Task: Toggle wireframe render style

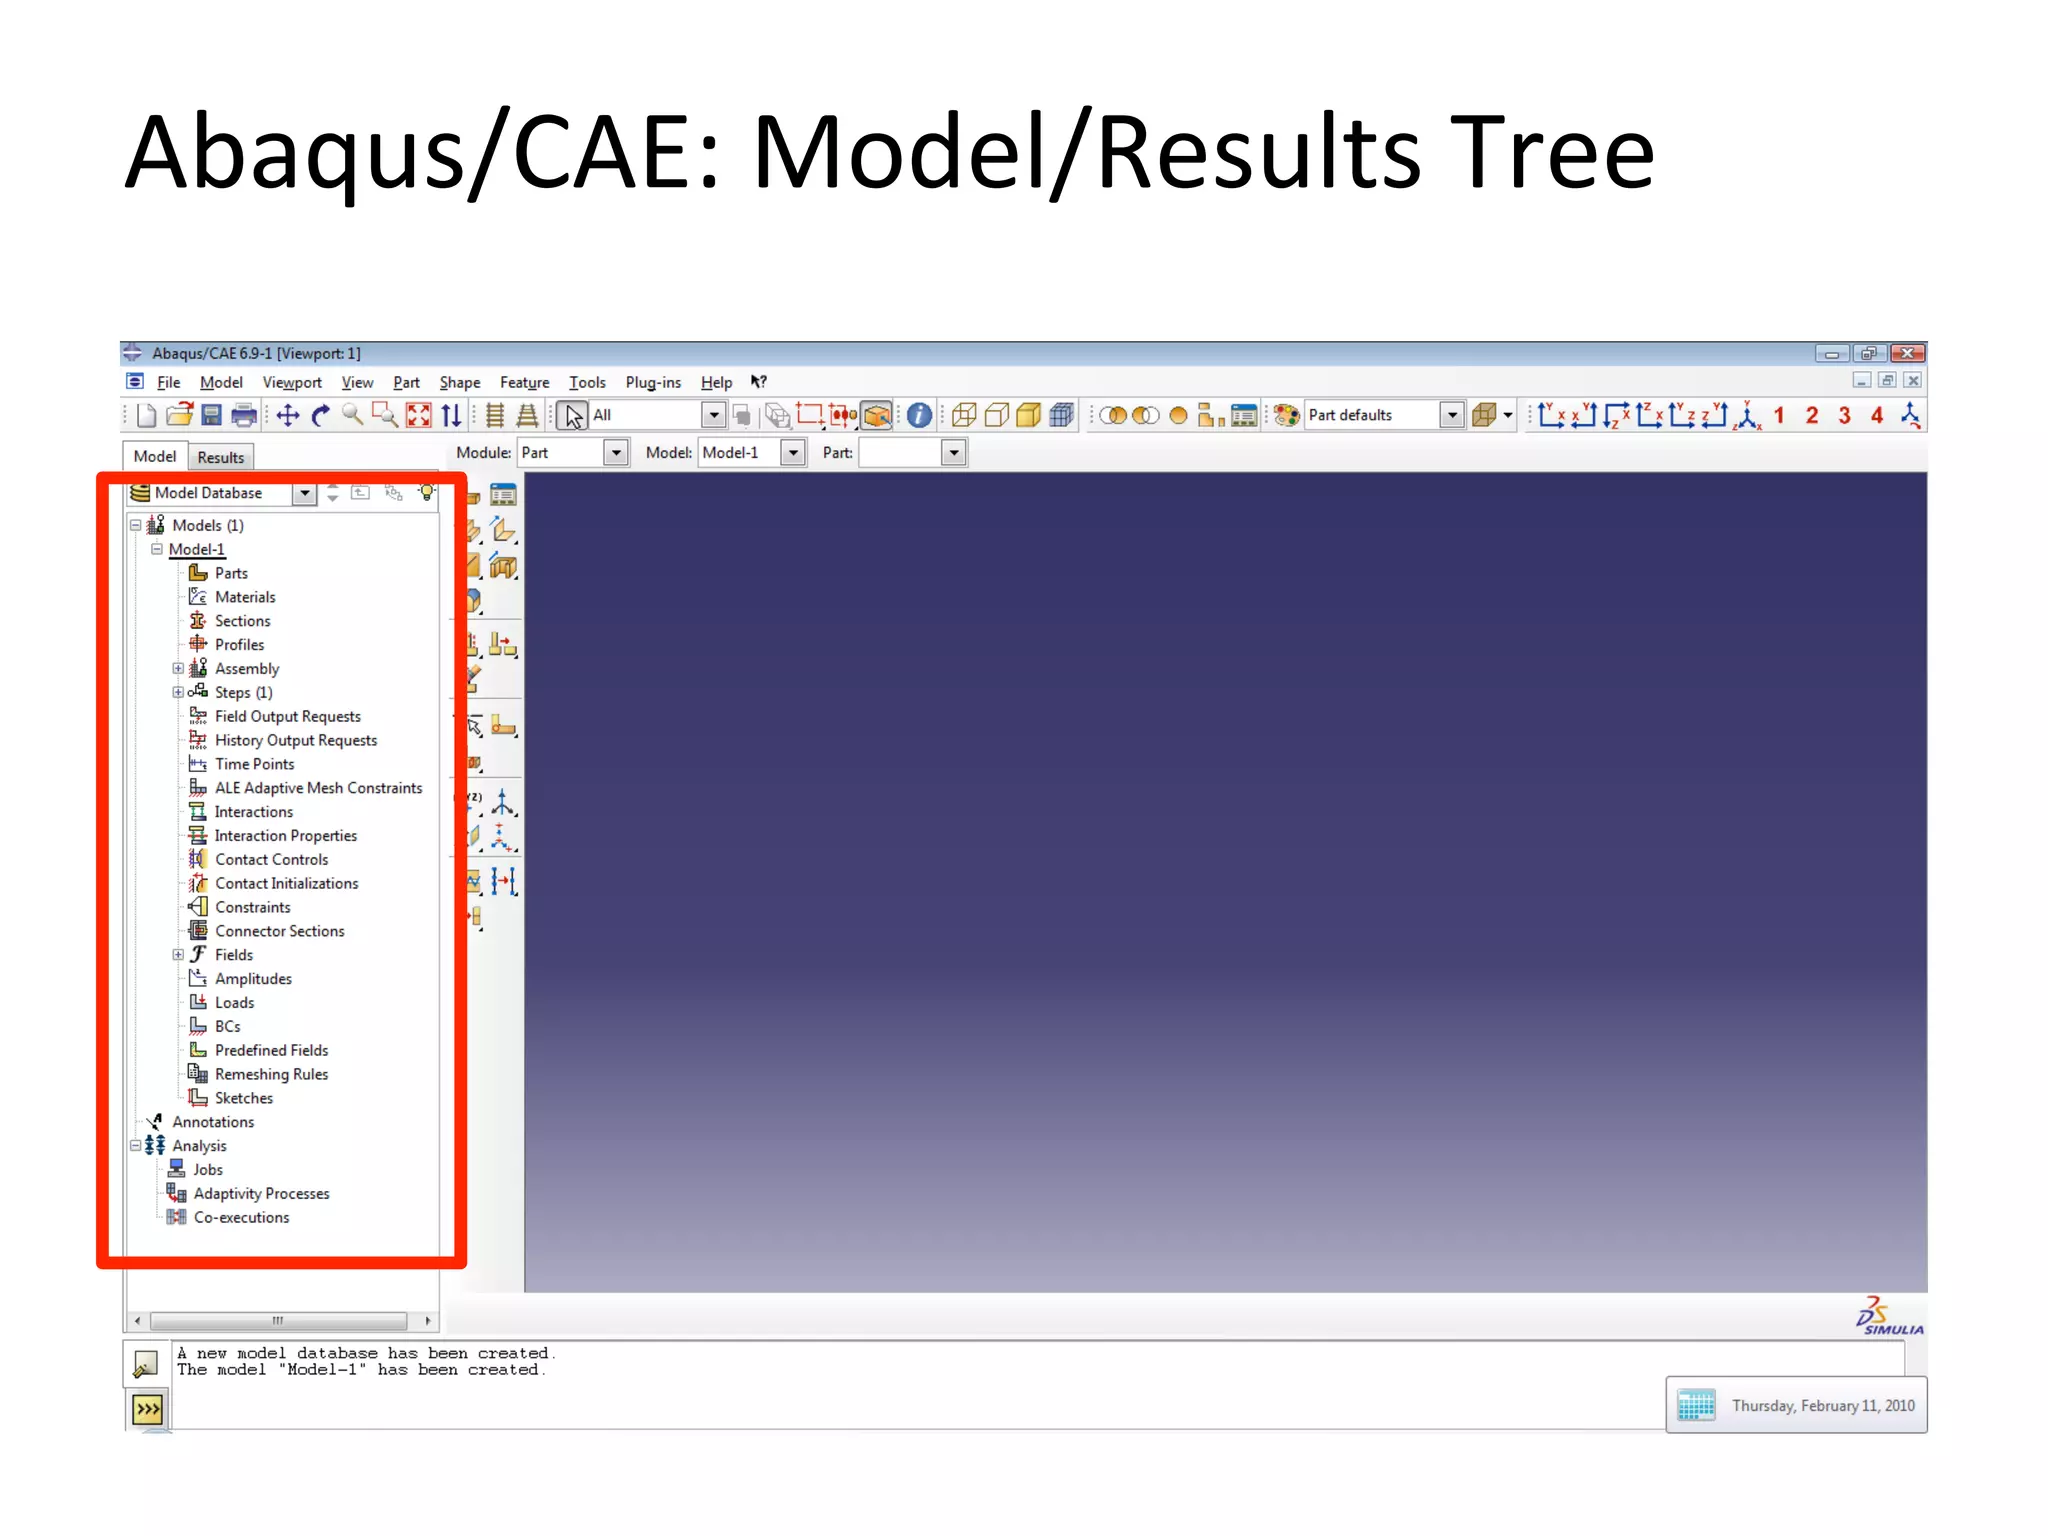Action: [x=964, y=415]
